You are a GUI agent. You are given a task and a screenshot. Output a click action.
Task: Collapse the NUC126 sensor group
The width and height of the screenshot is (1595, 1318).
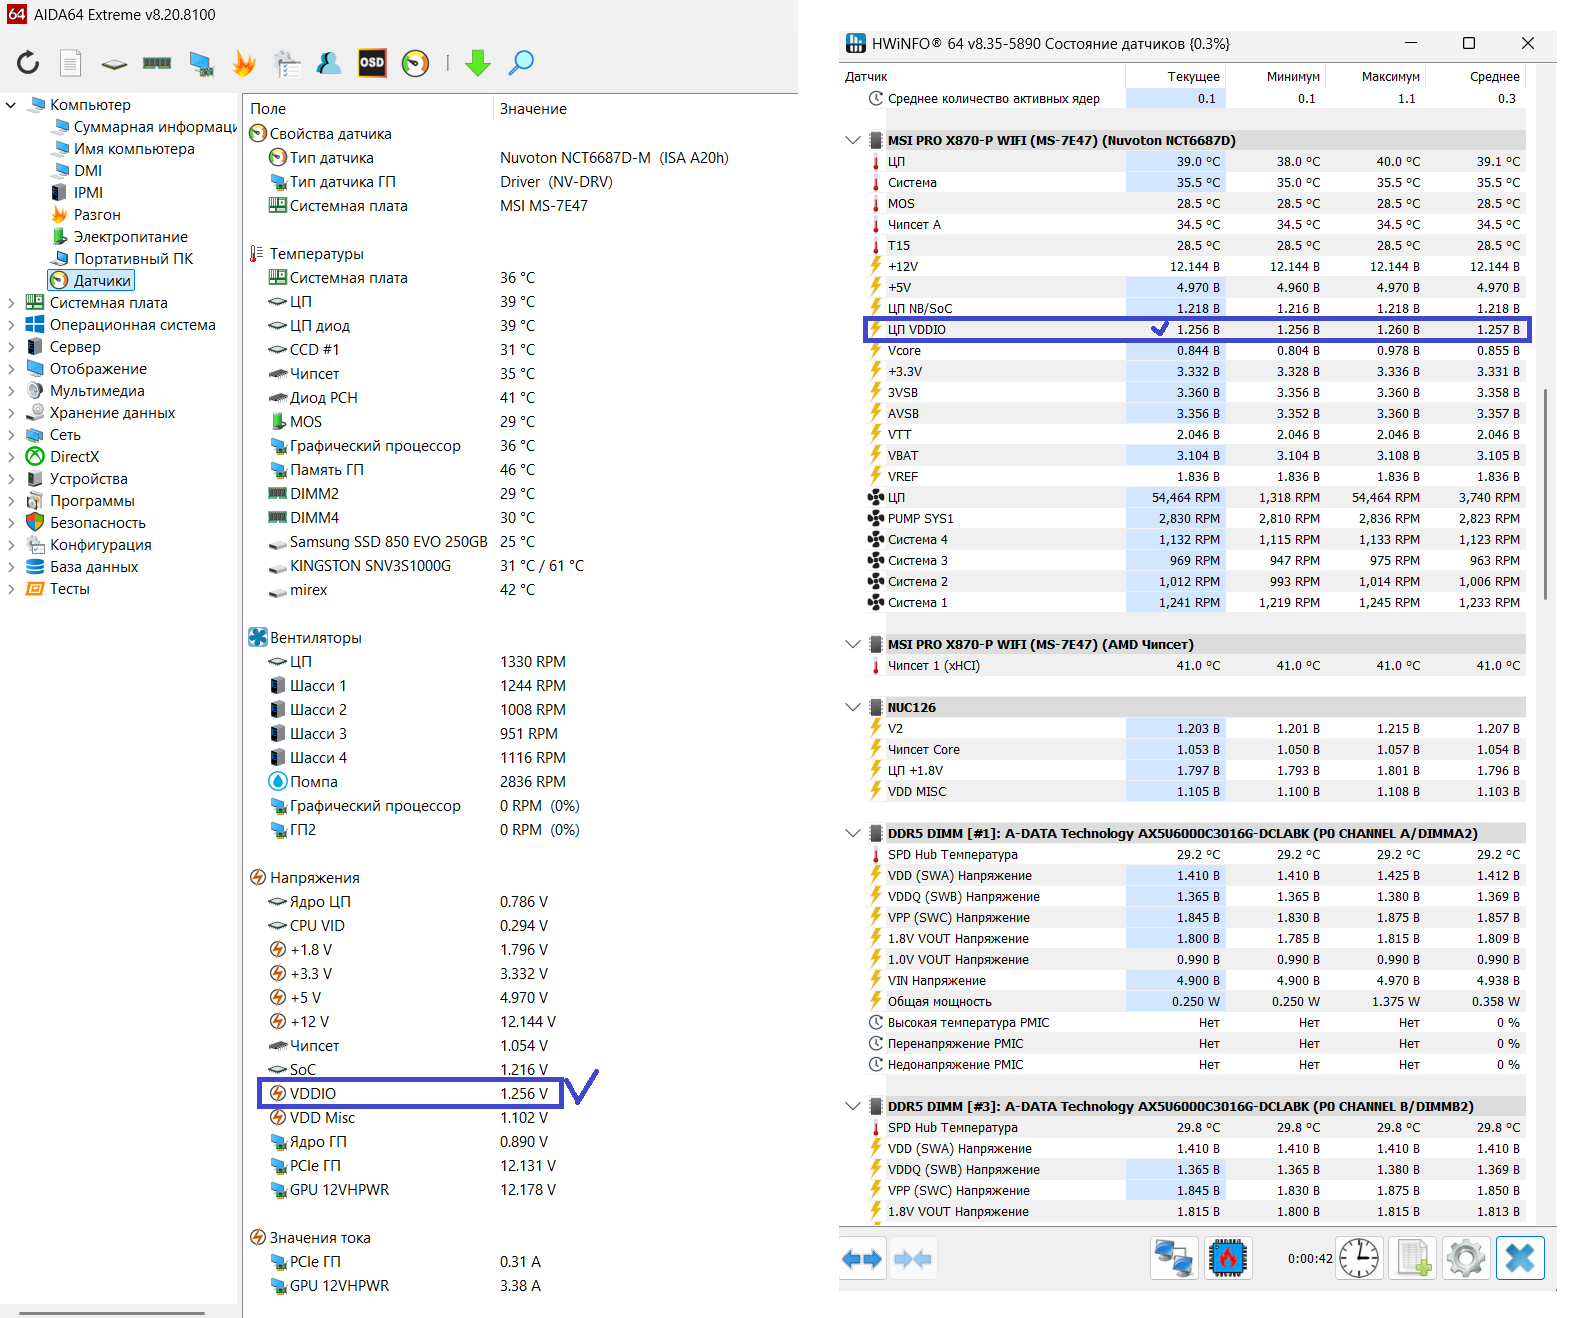coord(853,708)
